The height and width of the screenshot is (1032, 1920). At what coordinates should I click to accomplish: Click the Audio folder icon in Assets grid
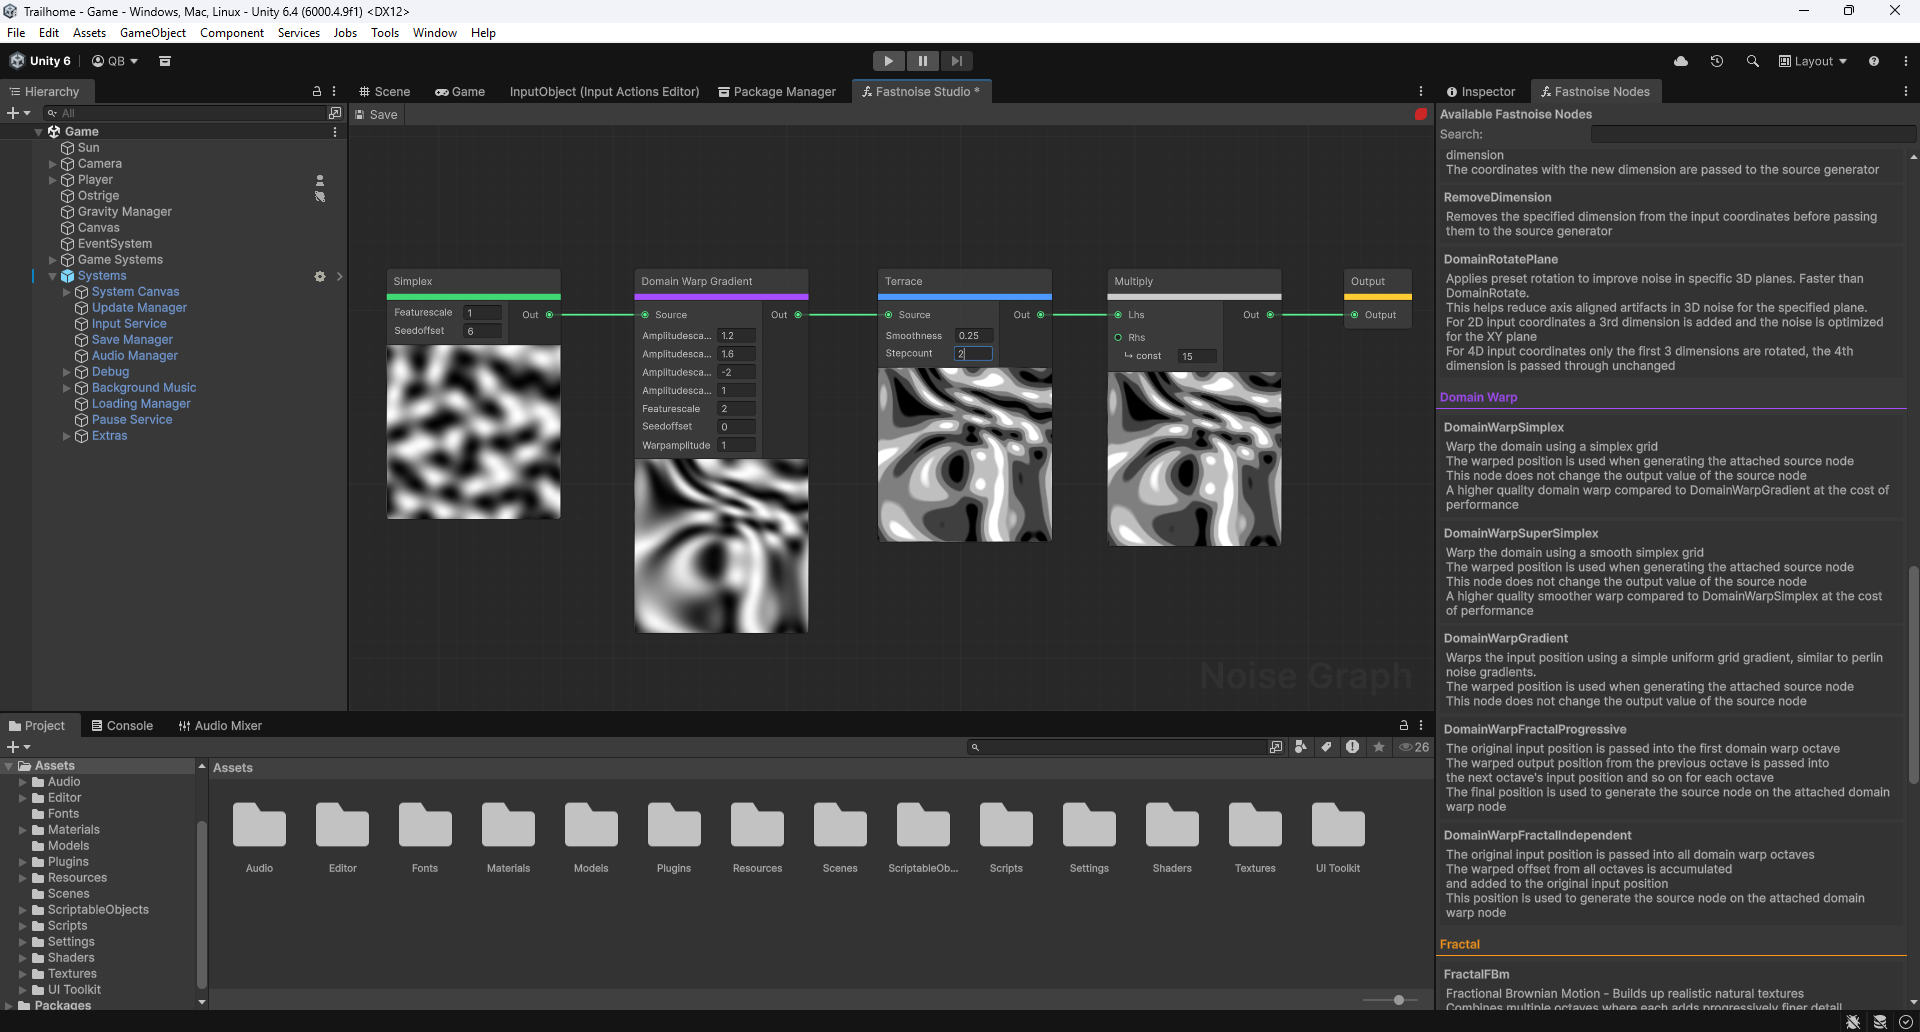[259, 826]
